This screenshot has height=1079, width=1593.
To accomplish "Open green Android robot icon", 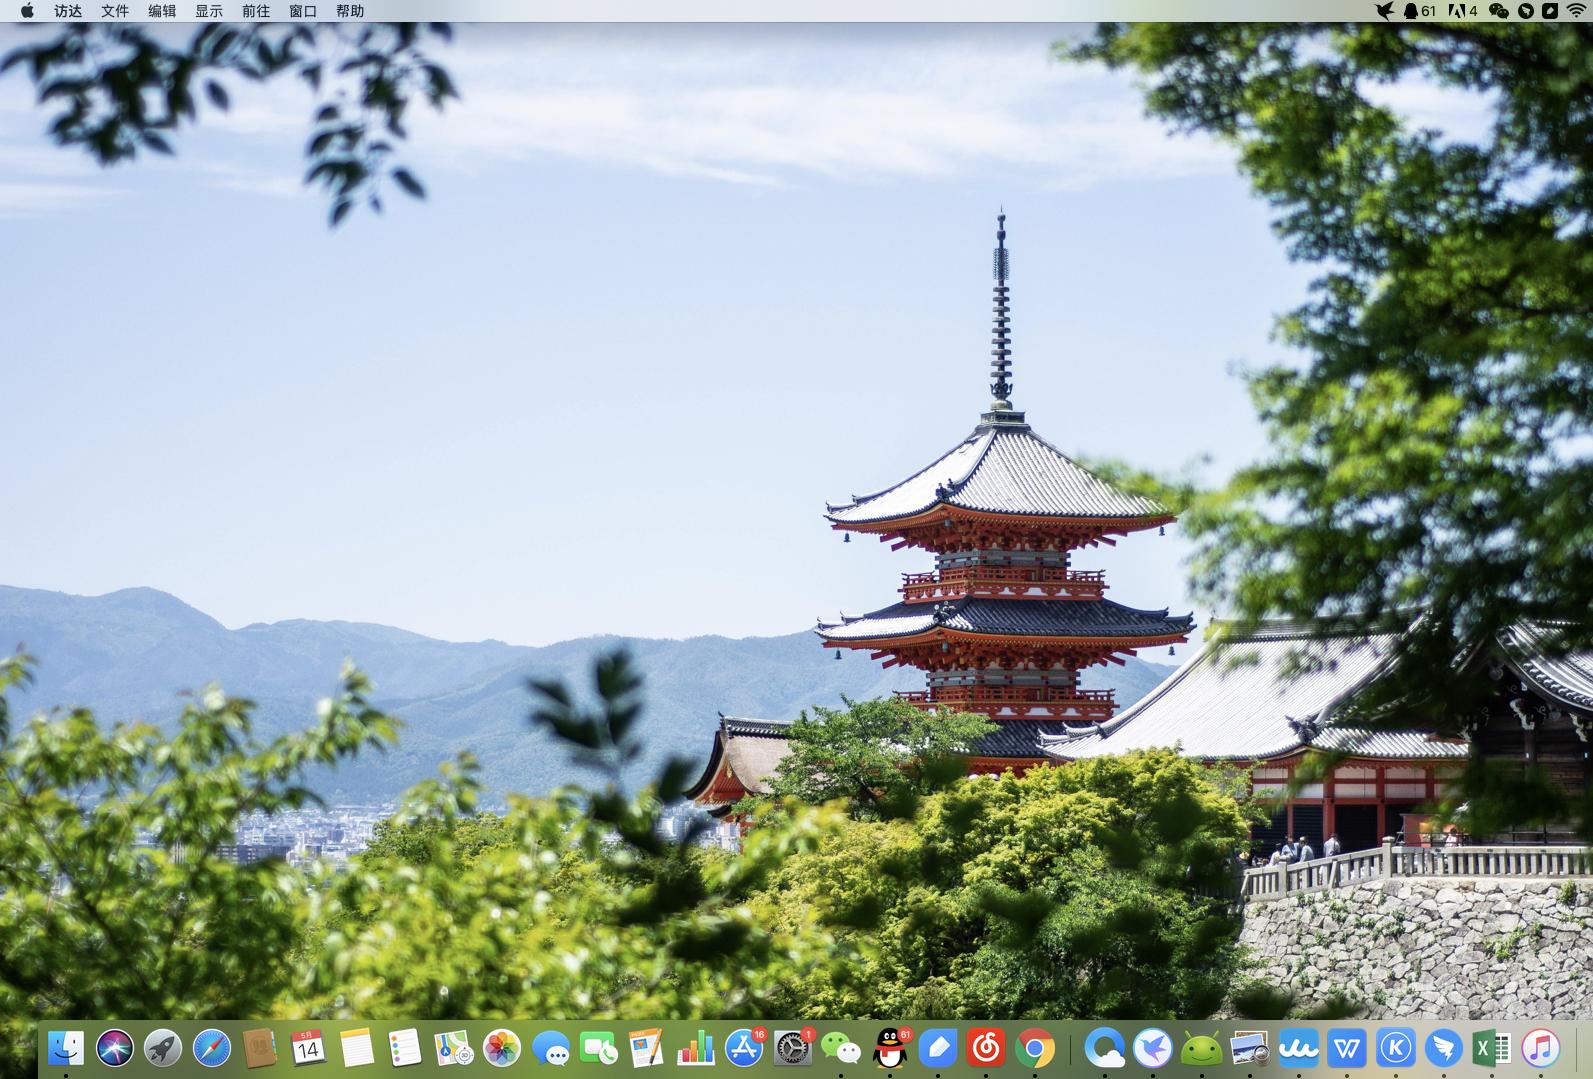I will pos(1202,1048).
